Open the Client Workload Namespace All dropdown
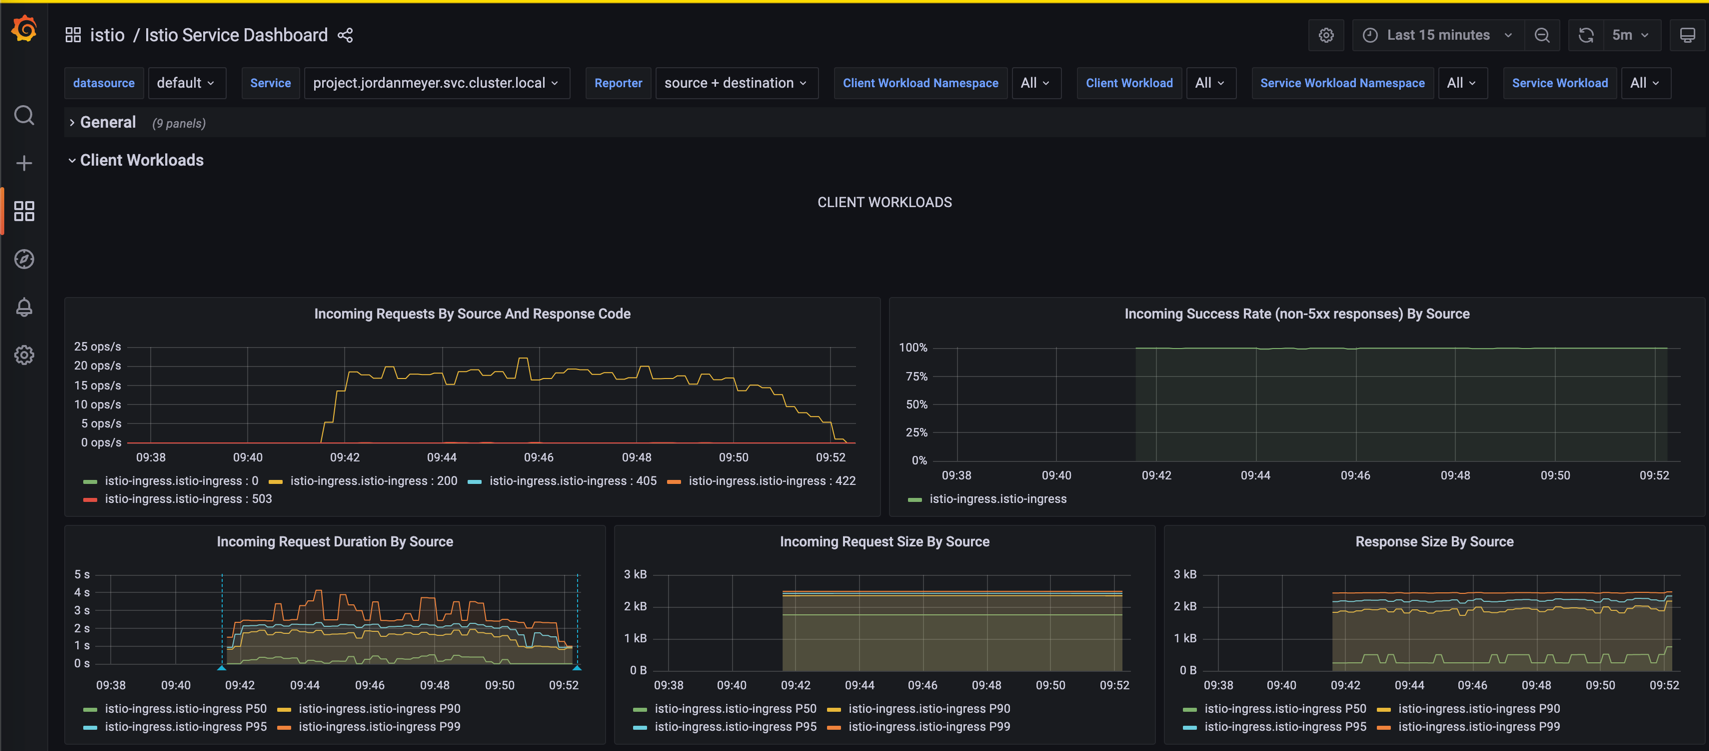 (1036, 83)
